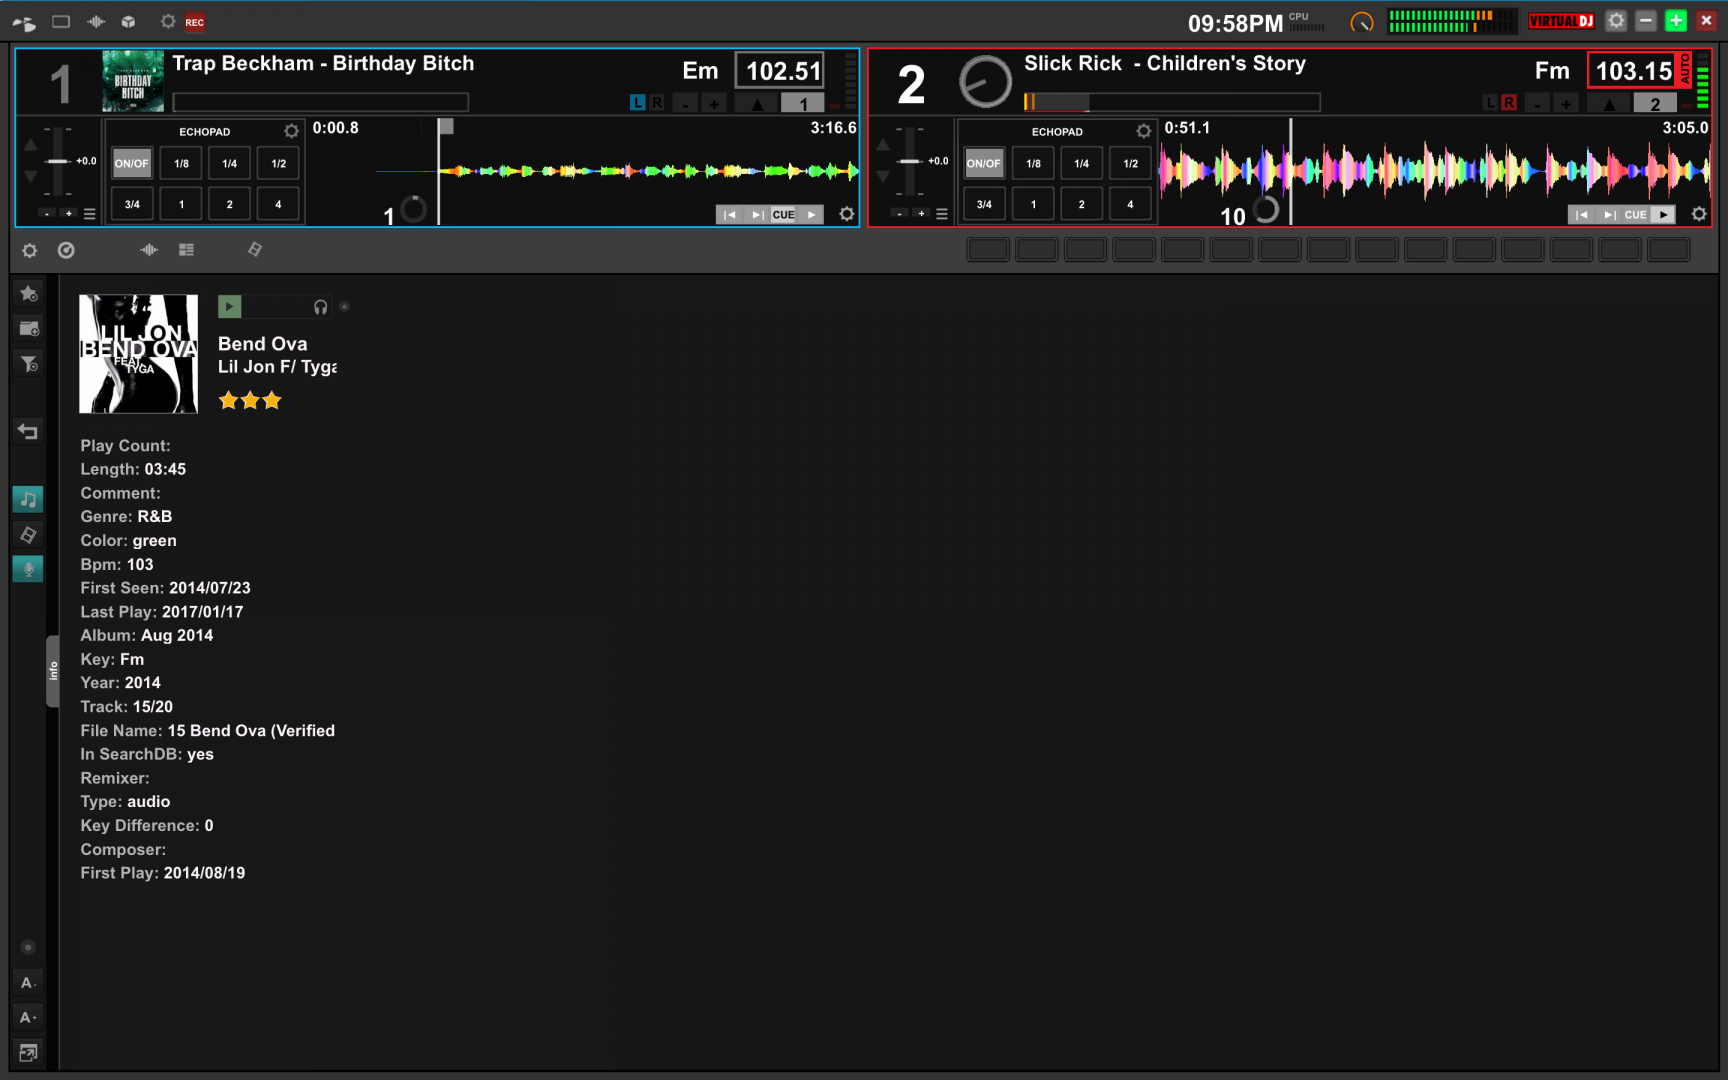Image resolution: width=1728 pixels, height=1080 pixels.
Task: Click headphone prelisten icon for Bend Ova
Action: pos(320,307)
